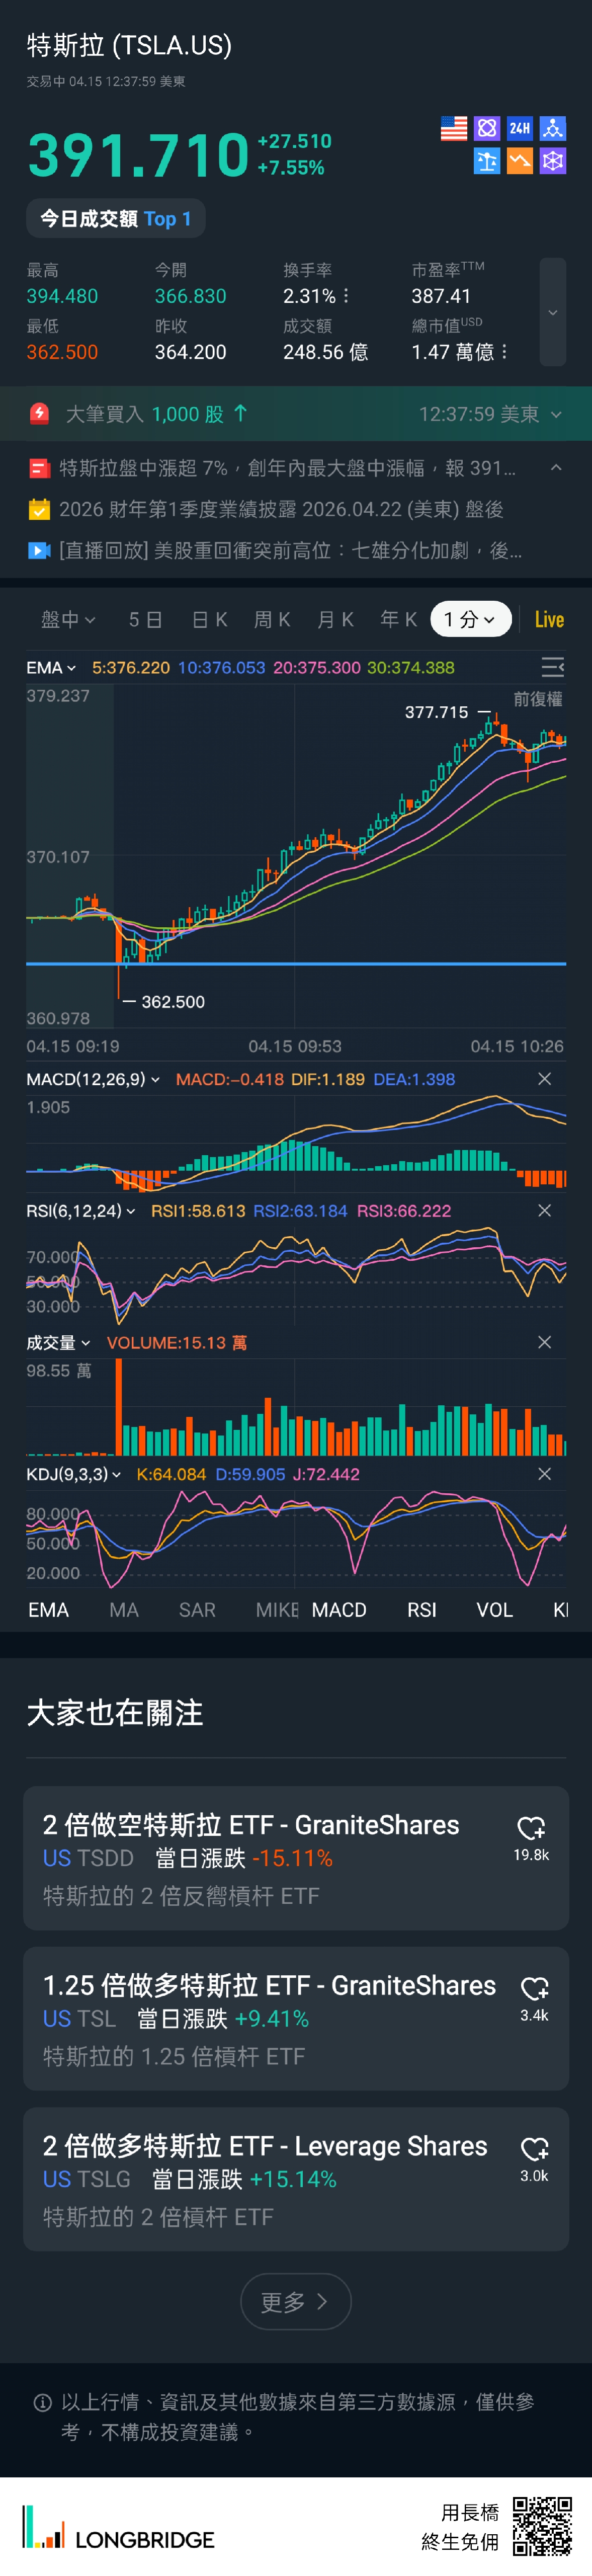592x2576 pixels.
Task: Open the 1分 interval dropdown
Action: (470, 619)
